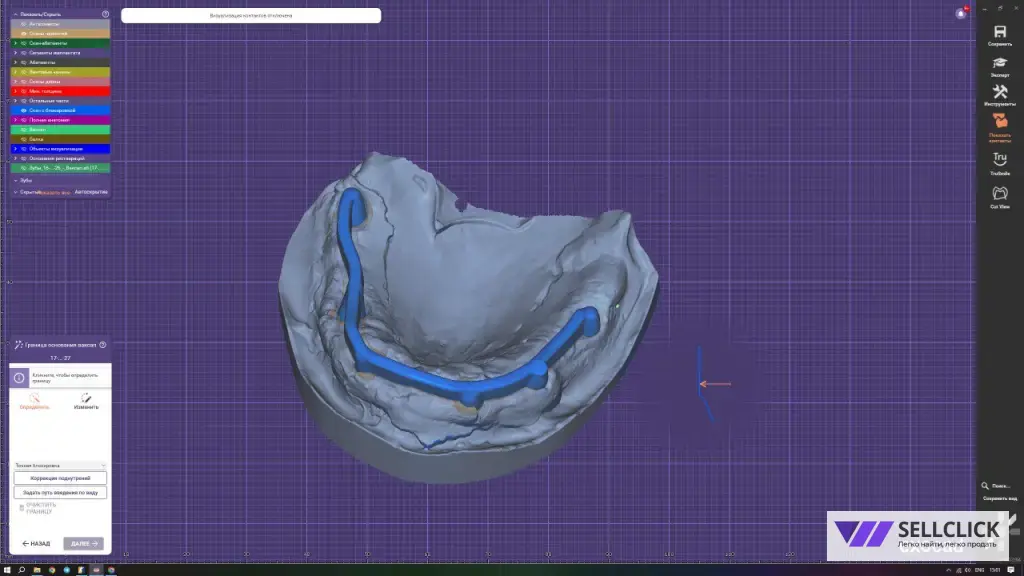Open the blocking type dropdown
The image size is (1024, 576).
click(60, 465)
